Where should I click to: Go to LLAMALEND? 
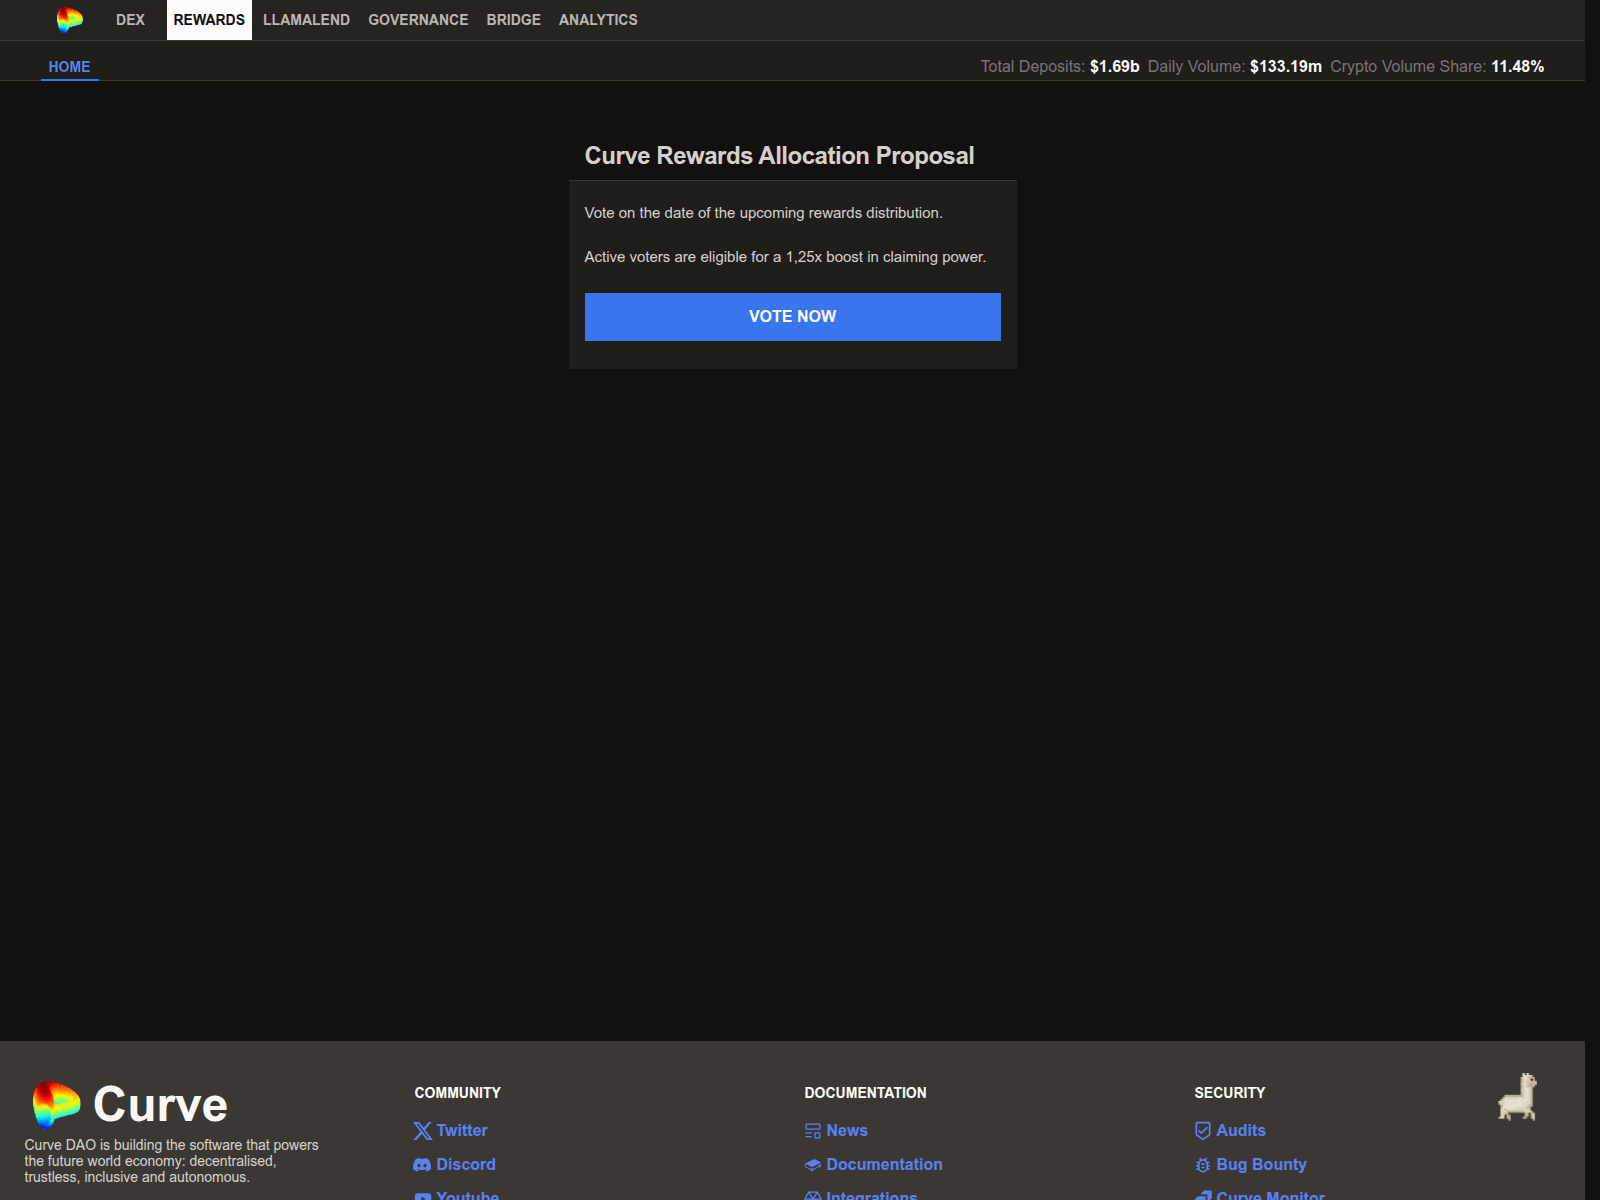306,20
